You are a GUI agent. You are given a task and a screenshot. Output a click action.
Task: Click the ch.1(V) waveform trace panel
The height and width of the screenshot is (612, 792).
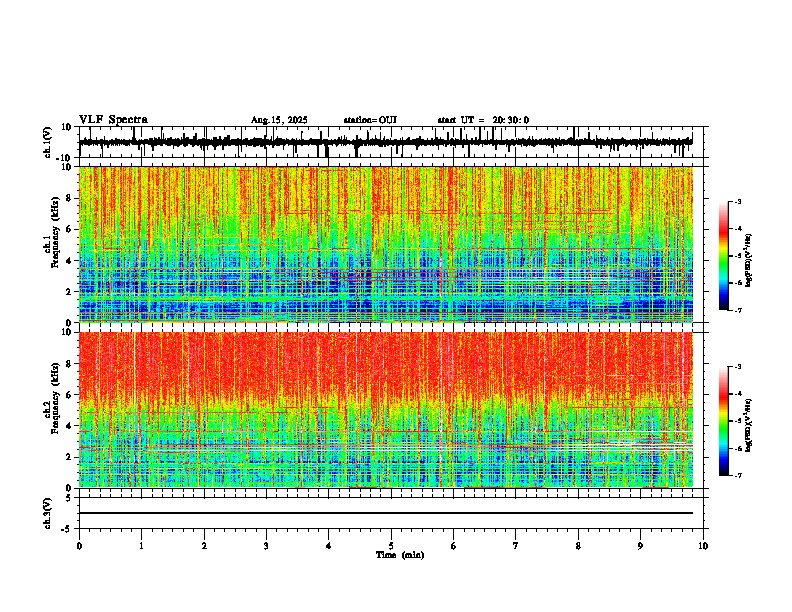393,142
